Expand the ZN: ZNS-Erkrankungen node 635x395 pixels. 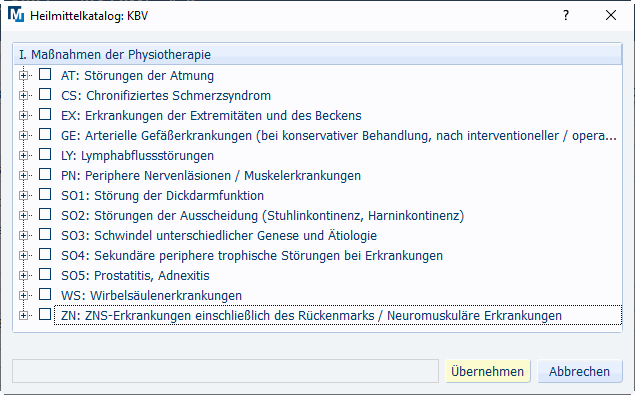pyautogui.click(x=23, y=315)
